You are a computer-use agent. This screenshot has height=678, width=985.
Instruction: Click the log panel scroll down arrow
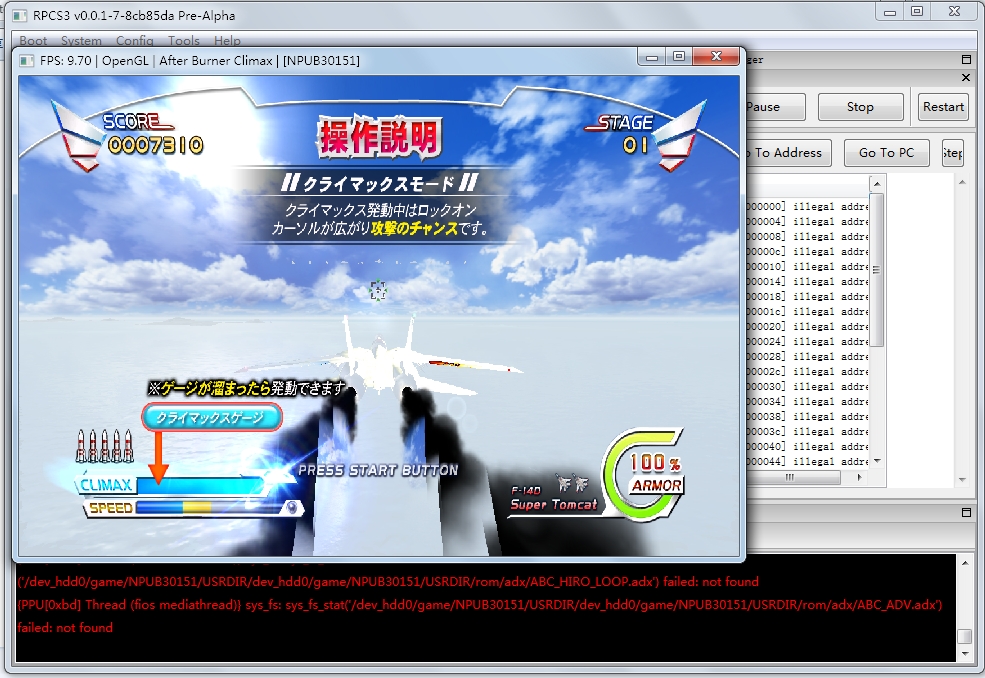tap(964, 654)
